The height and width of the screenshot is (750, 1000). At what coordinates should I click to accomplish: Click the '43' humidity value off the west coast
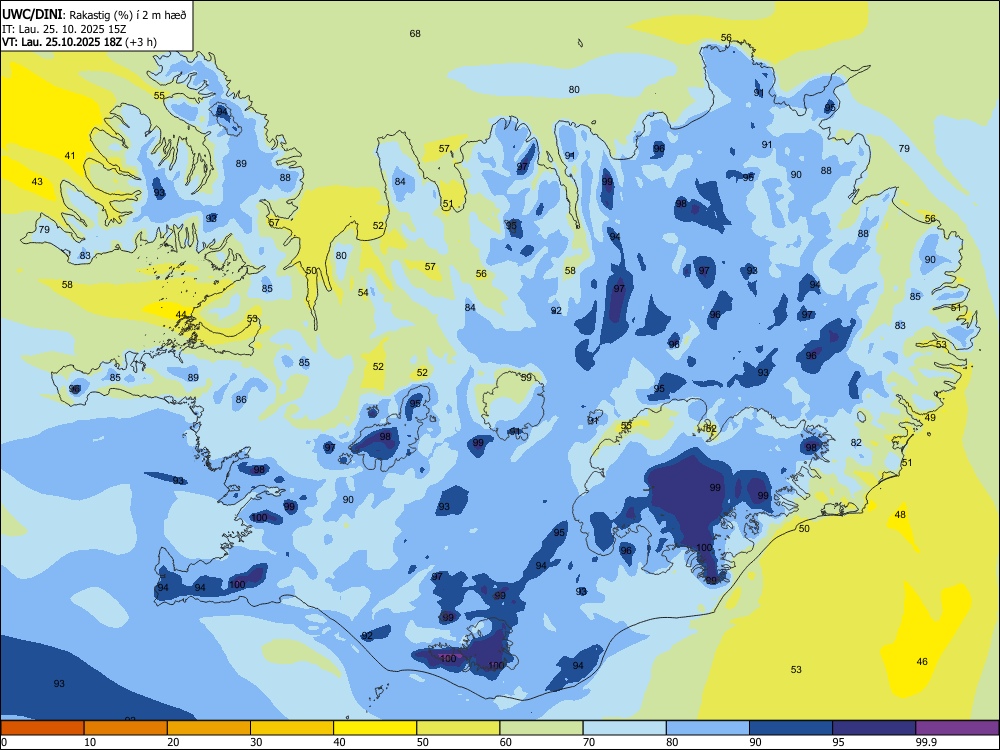38,182
